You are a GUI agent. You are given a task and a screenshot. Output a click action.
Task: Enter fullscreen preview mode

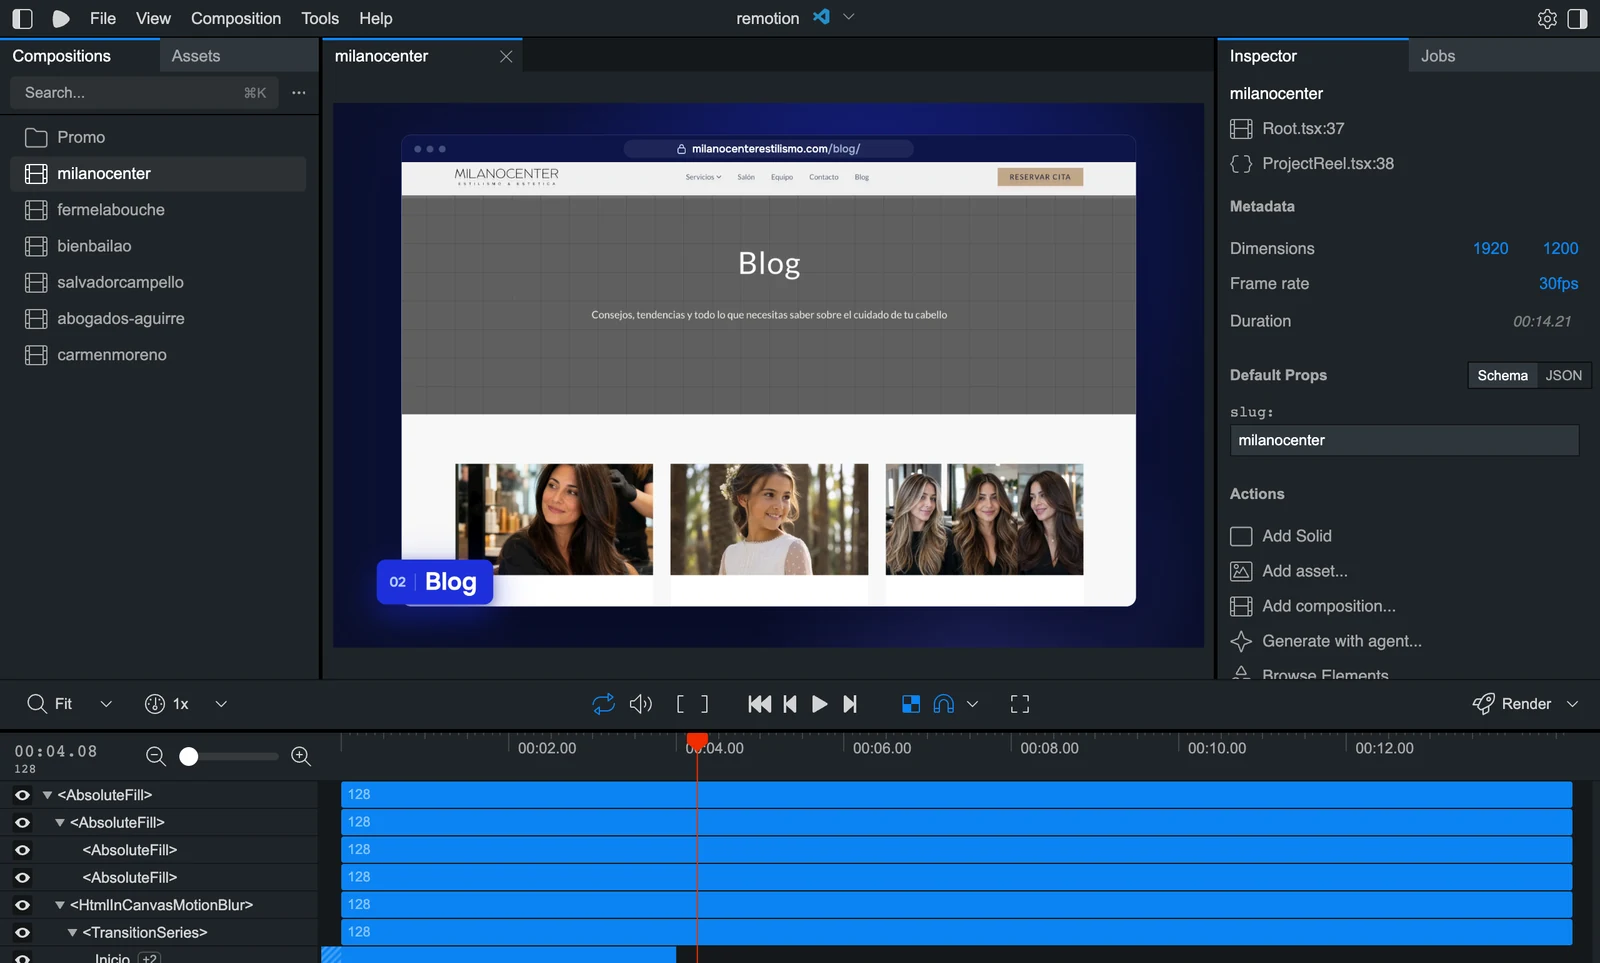pyautogui.click(x=1020, y=704)
